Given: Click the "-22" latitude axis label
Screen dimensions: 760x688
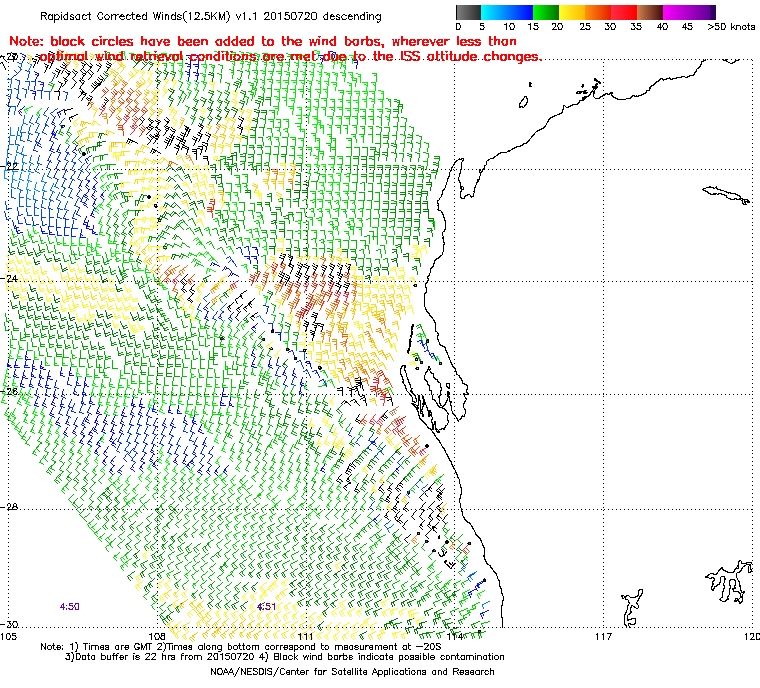Looking at the screenshot, I should coord(12,166).
